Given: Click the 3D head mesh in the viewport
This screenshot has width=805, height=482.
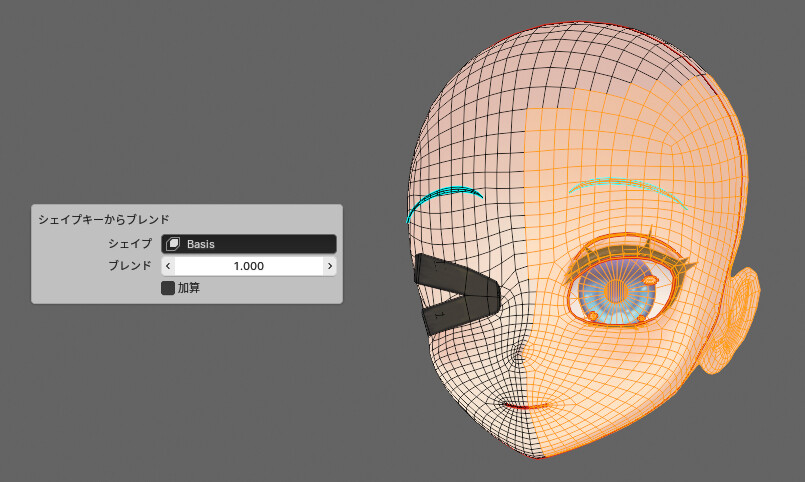Looking at the screenshot, I should click(x=584, y=241).
